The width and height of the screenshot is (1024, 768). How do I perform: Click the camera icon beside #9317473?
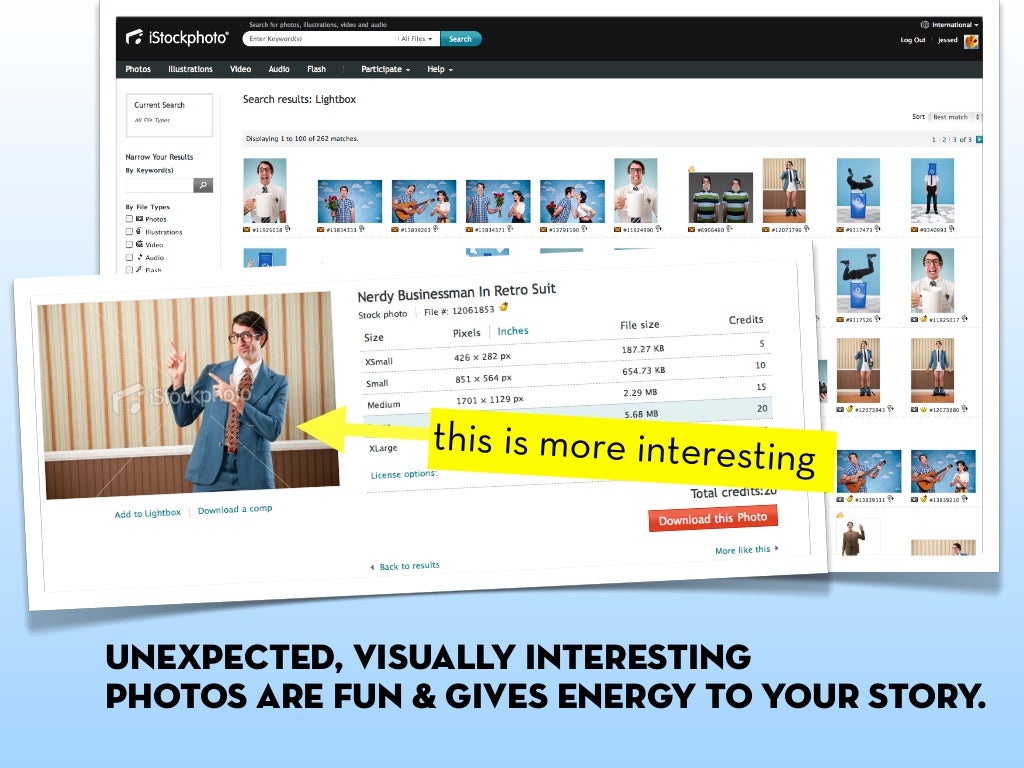840,229
